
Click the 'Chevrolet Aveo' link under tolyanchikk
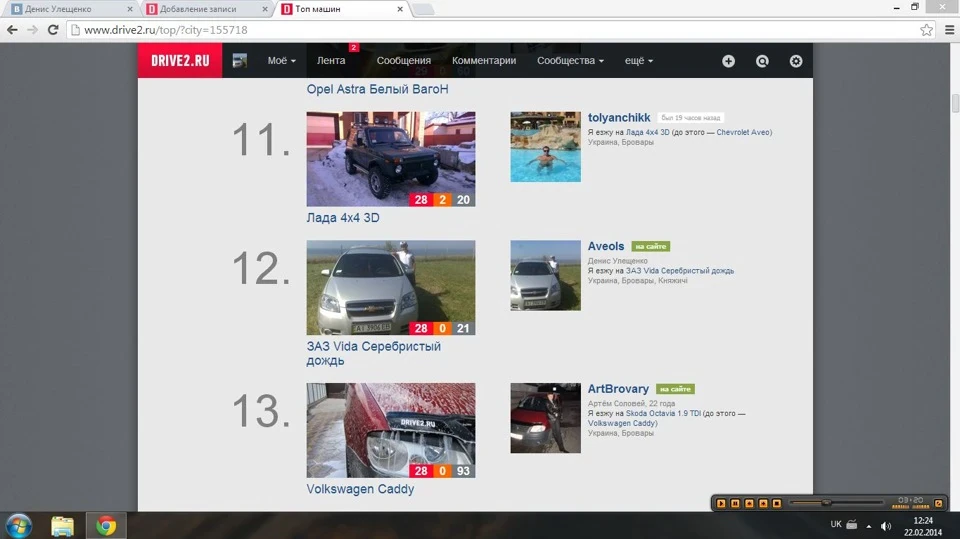pyautogui.click(x=743, y=132)
